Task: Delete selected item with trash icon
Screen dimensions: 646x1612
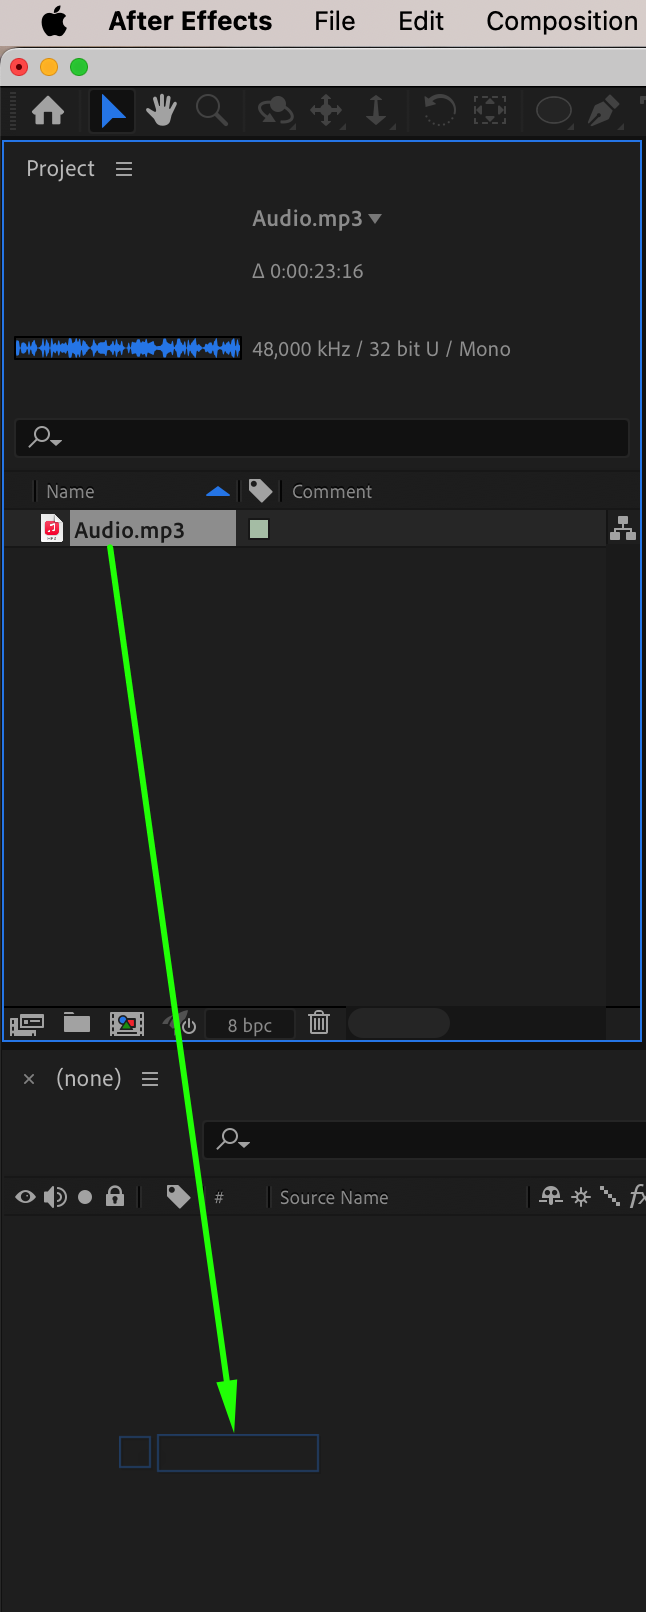Action: click(319, 1023)
